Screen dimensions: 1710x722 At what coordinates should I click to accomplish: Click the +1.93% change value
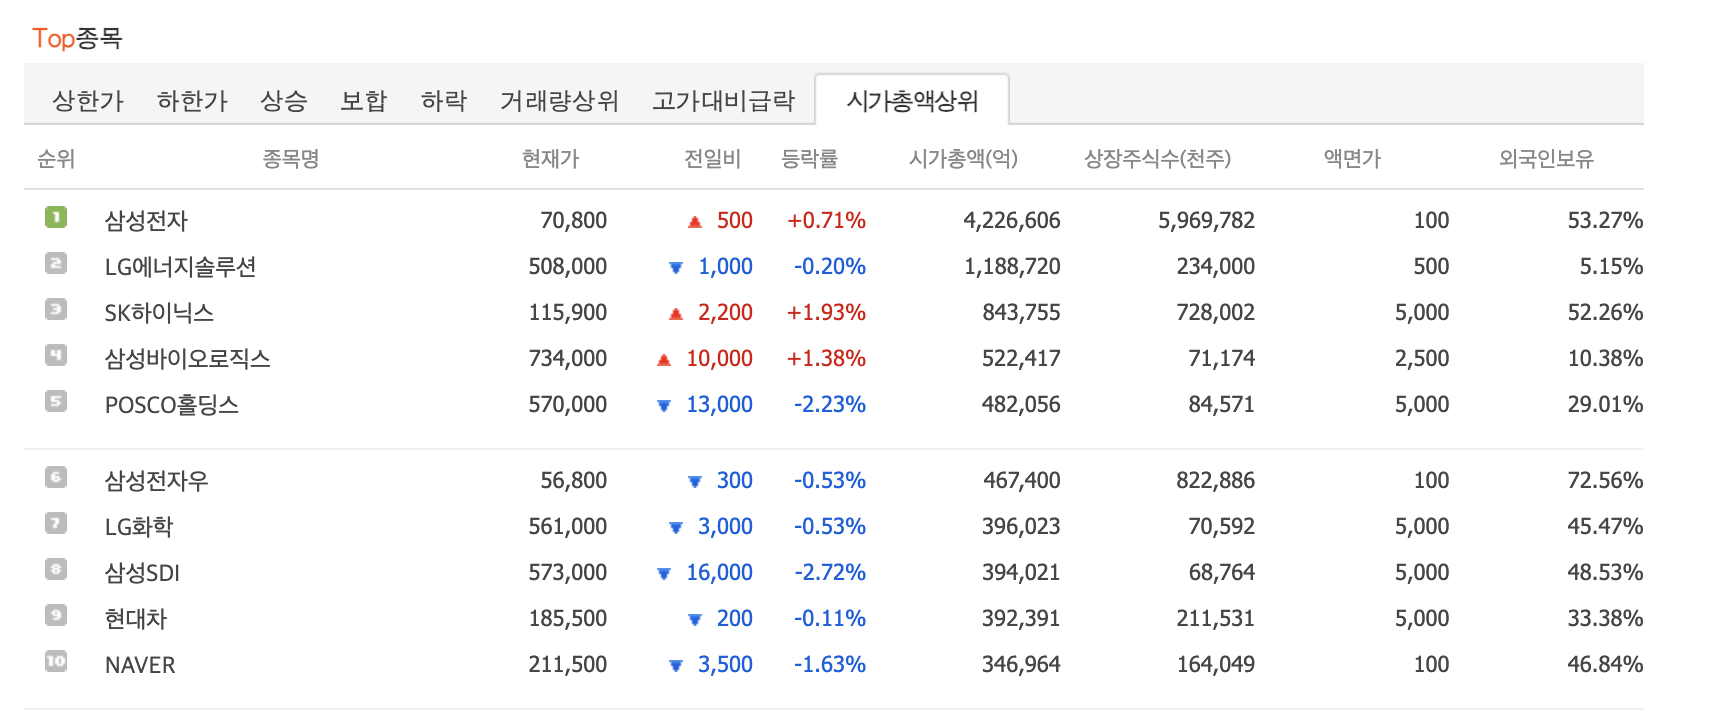coord(826,313)
